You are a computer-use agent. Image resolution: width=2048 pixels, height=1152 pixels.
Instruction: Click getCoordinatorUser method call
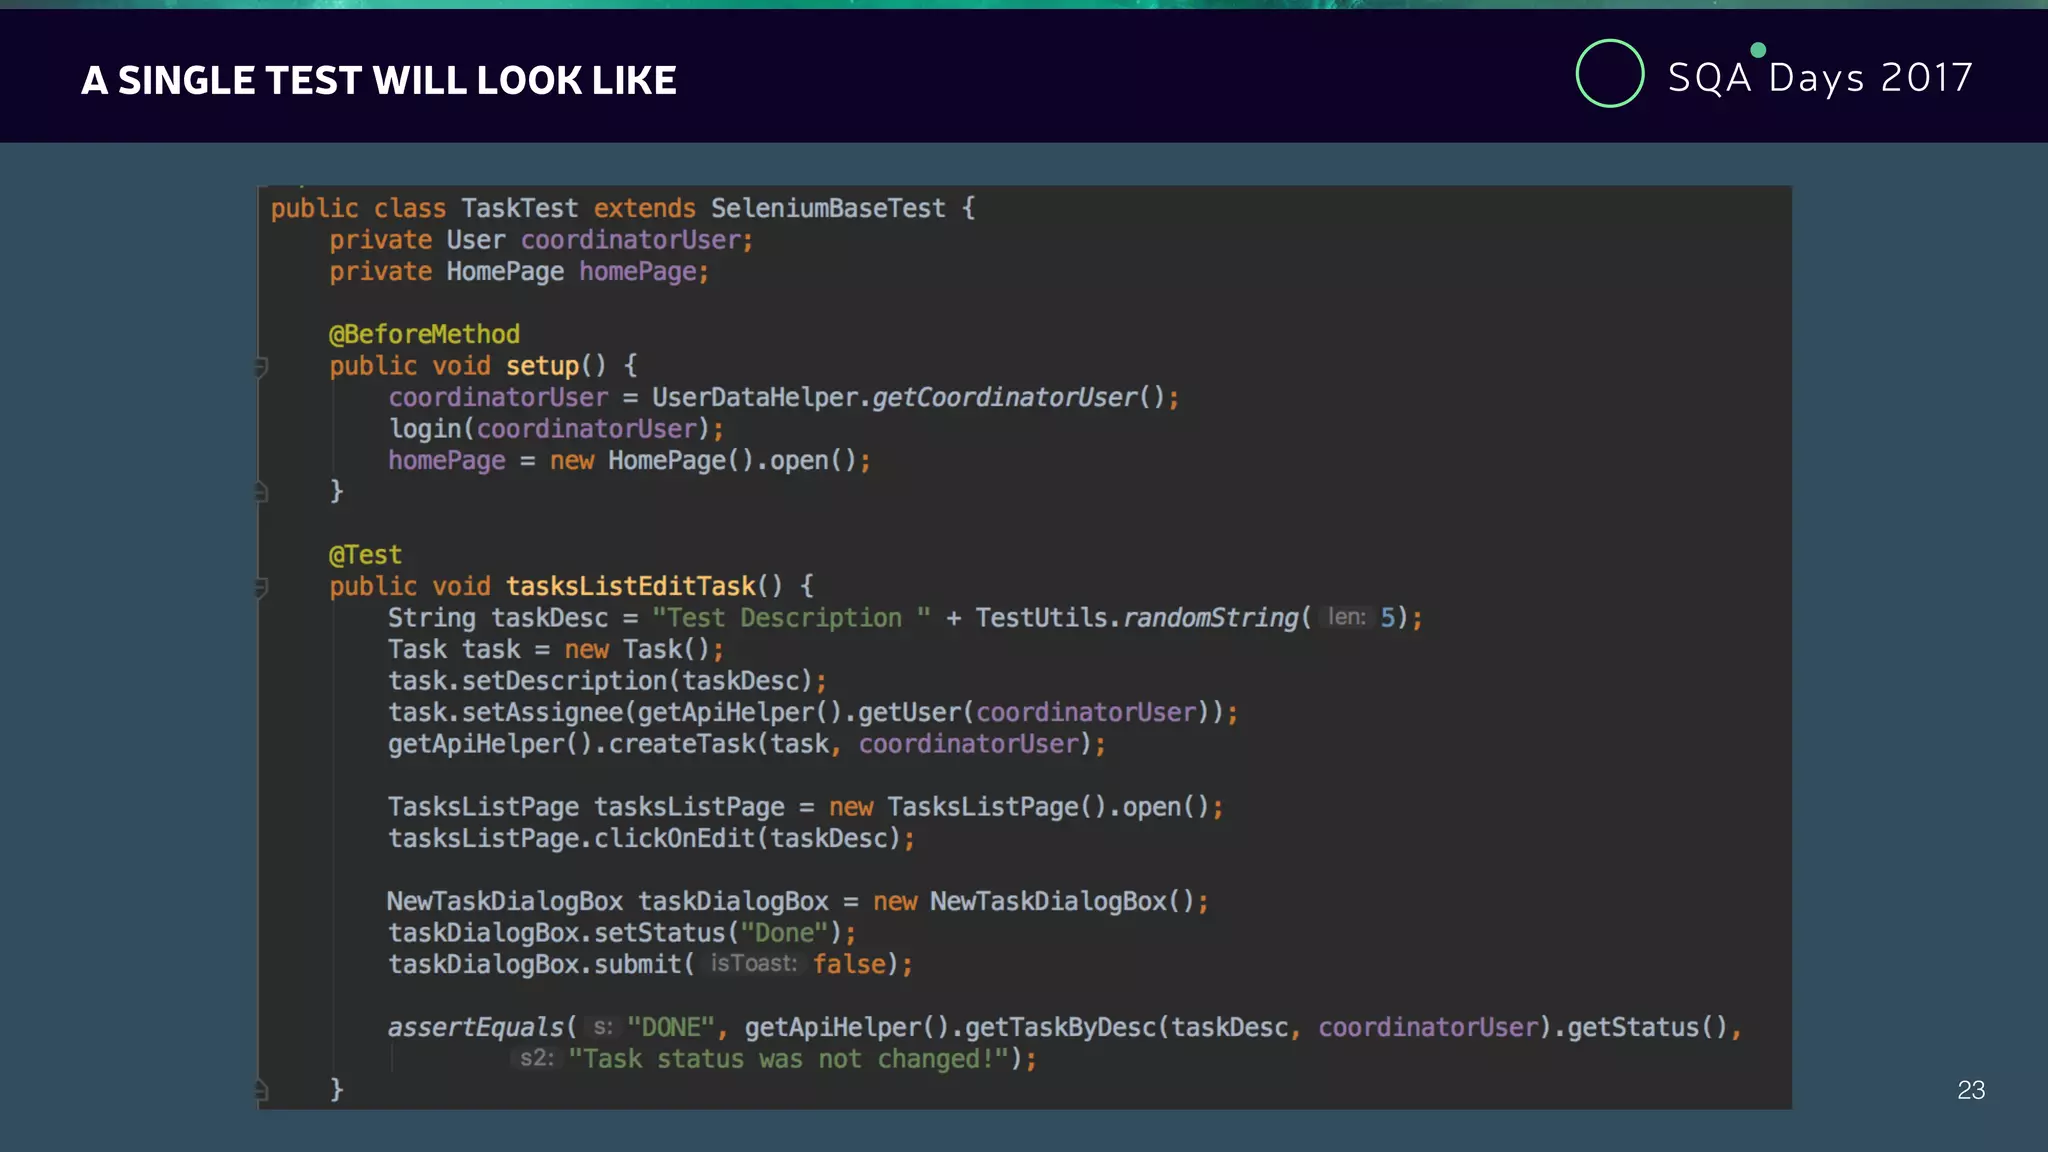coord(1004,397)
